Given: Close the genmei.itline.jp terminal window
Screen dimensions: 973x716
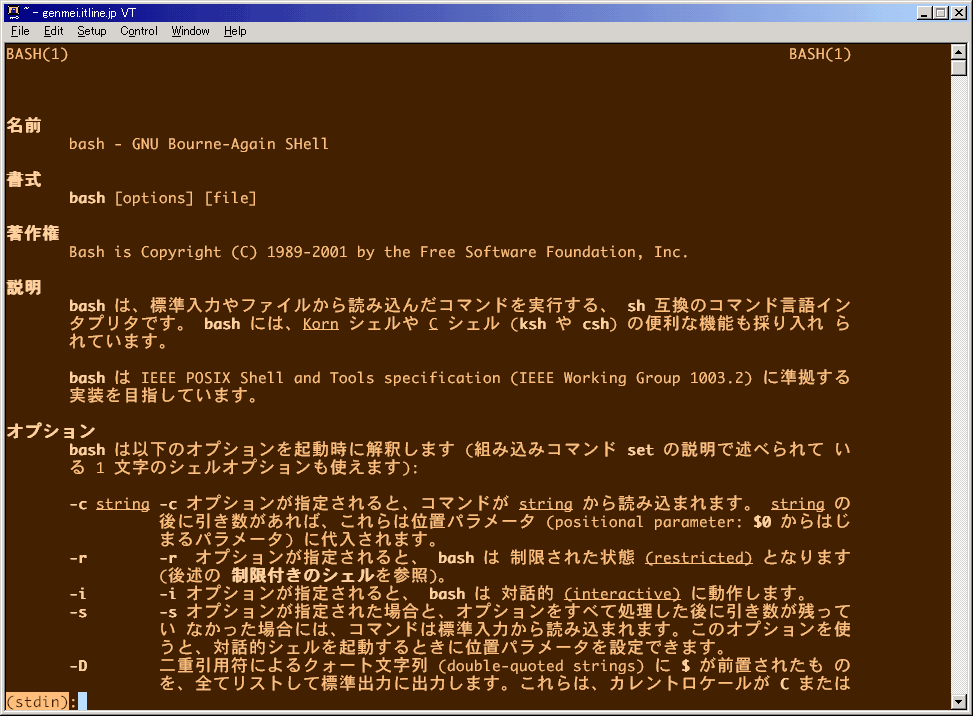Looking at the screenshot, I should click(x=957, y=12).
